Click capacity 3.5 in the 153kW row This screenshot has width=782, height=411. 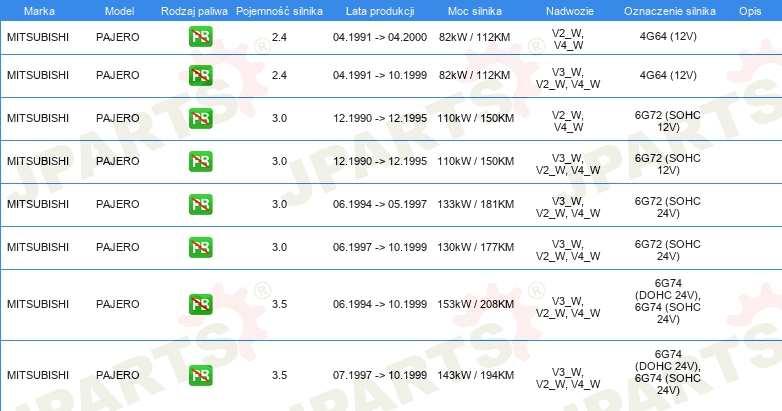click(x=279, y=304)
